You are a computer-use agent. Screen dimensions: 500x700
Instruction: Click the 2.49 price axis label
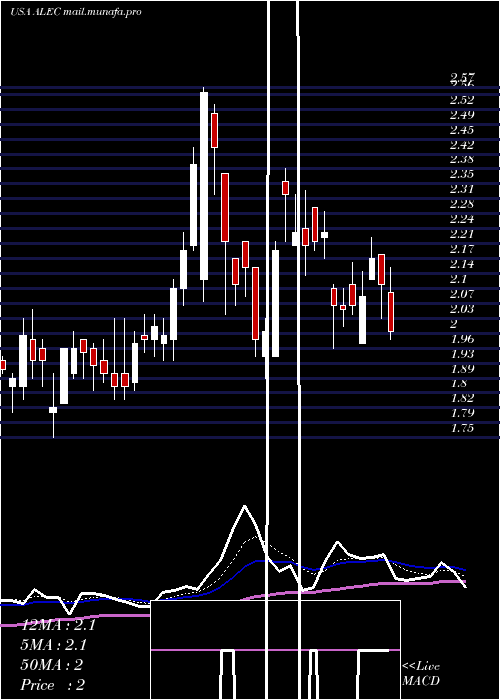click(x=462, y=115)
